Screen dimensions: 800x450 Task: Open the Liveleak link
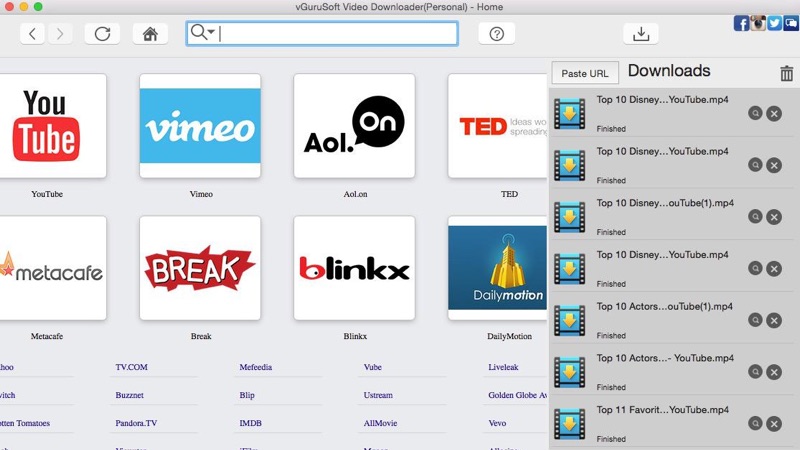[x=503, y=367]
